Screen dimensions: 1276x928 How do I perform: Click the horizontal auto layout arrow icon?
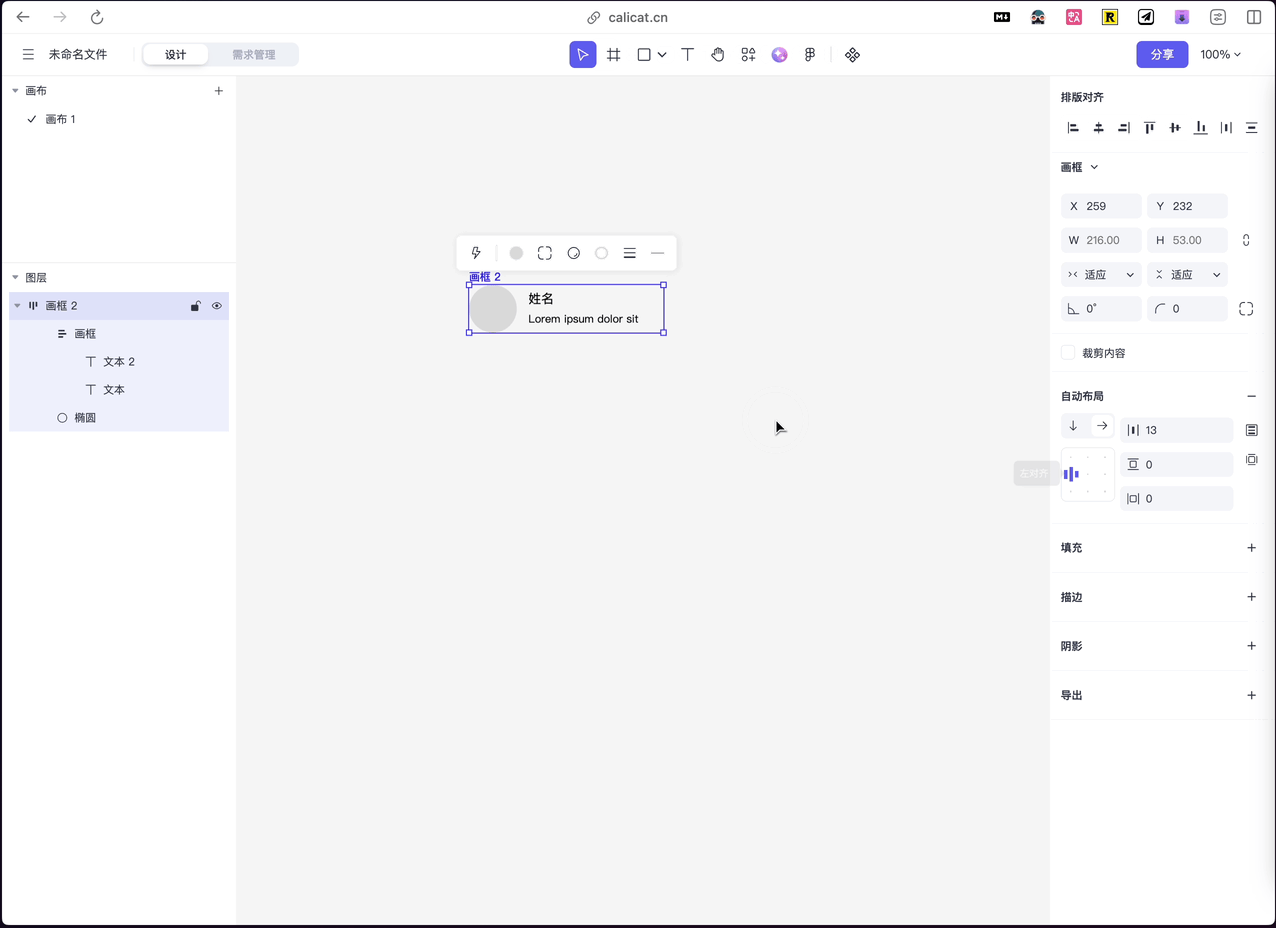tap(1104, 425)
